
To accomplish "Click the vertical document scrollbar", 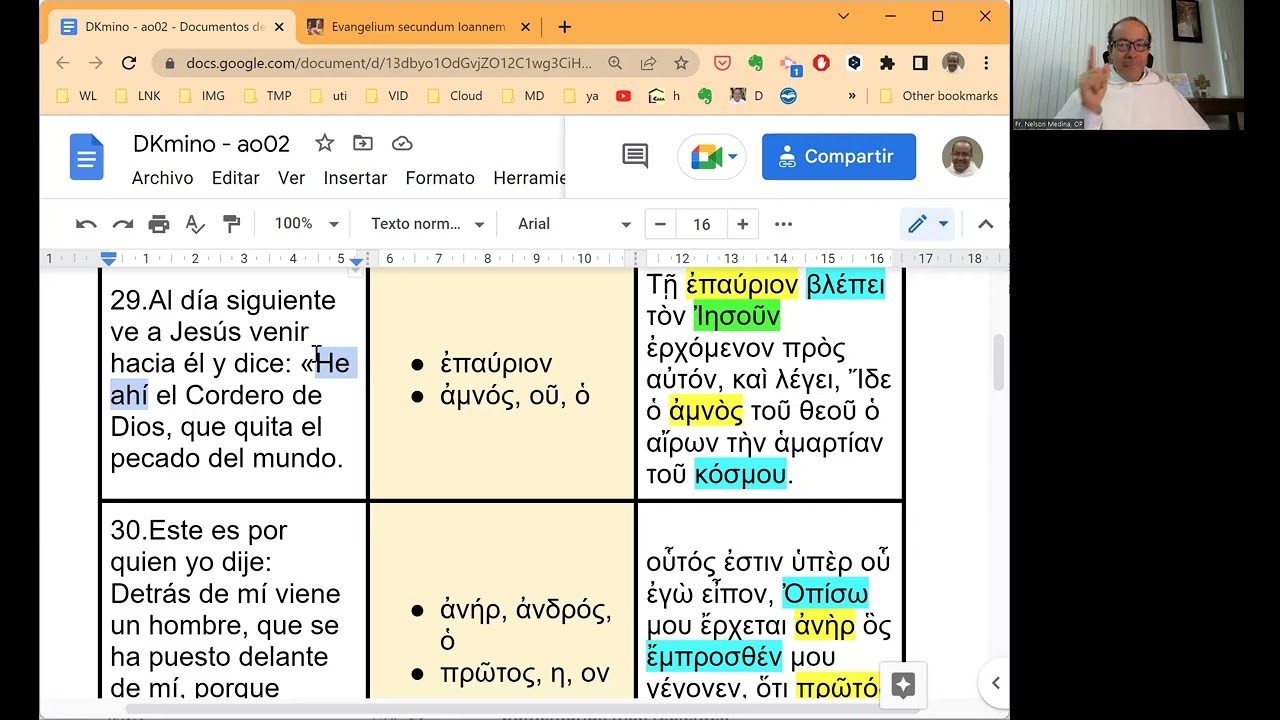I will coord(998,363).
